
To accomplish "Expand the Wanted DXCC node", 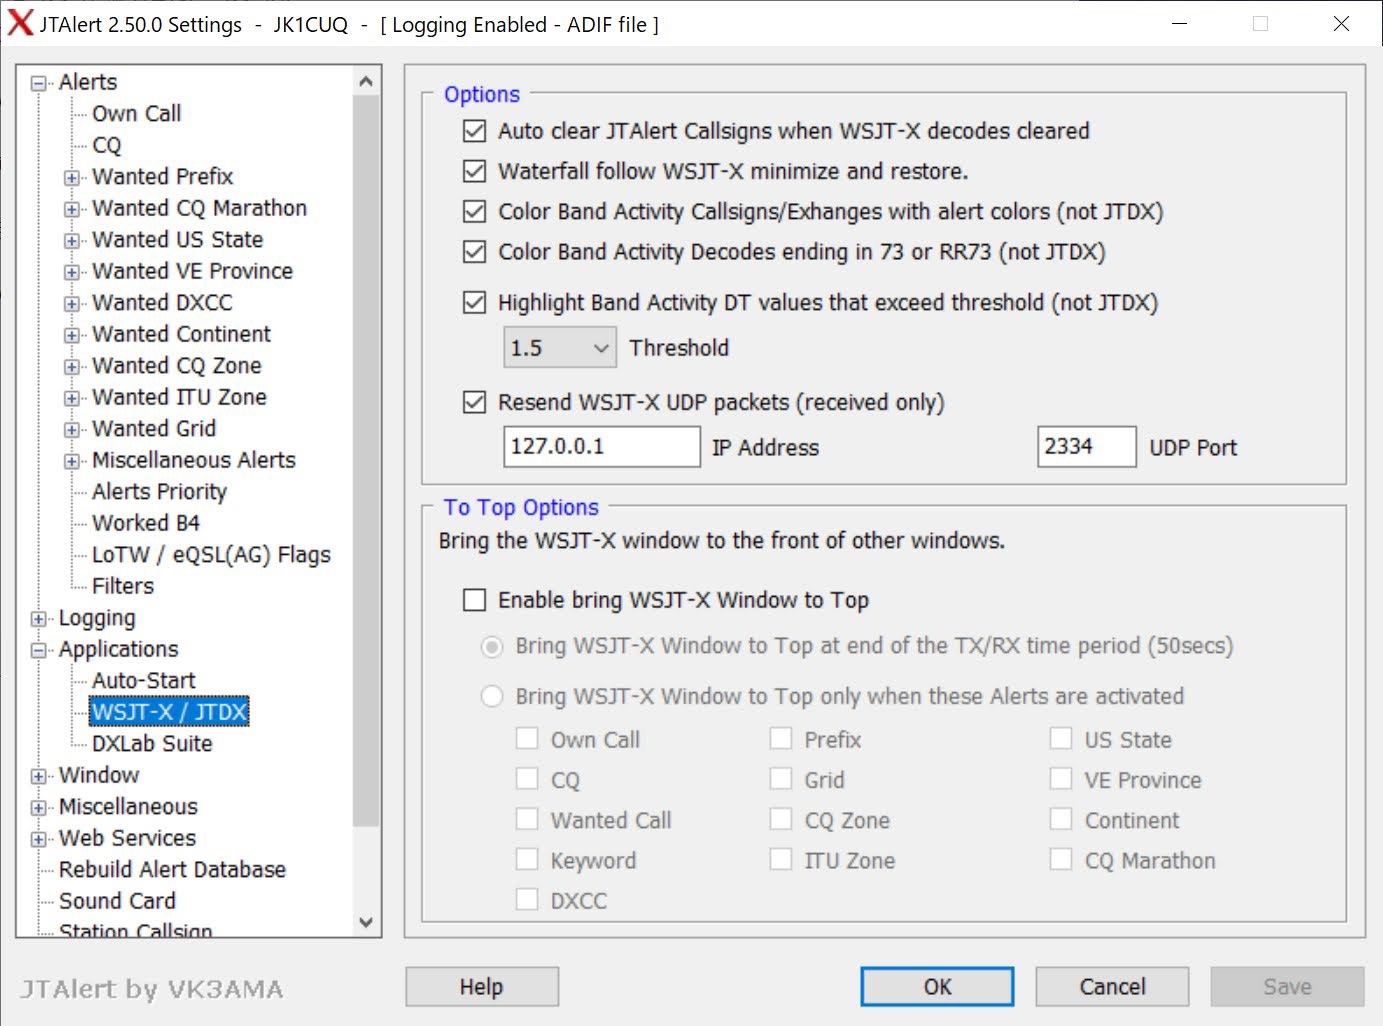I will [72, 304].
